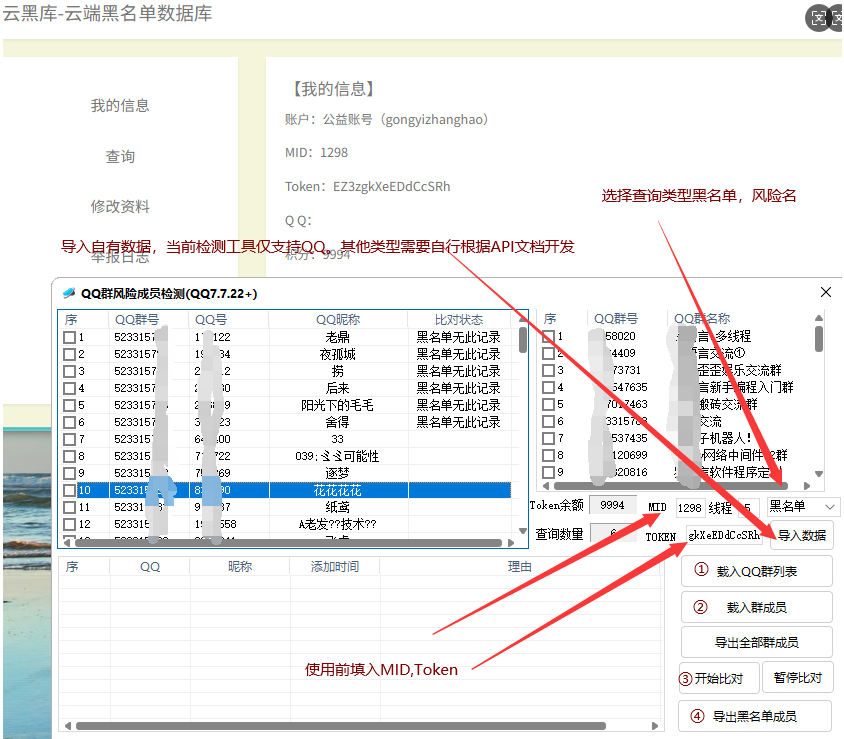Check member row 2 夜孤城 checkbox
Image resolution: width=844 pixels, height=739 pixels.
[69, 355]
